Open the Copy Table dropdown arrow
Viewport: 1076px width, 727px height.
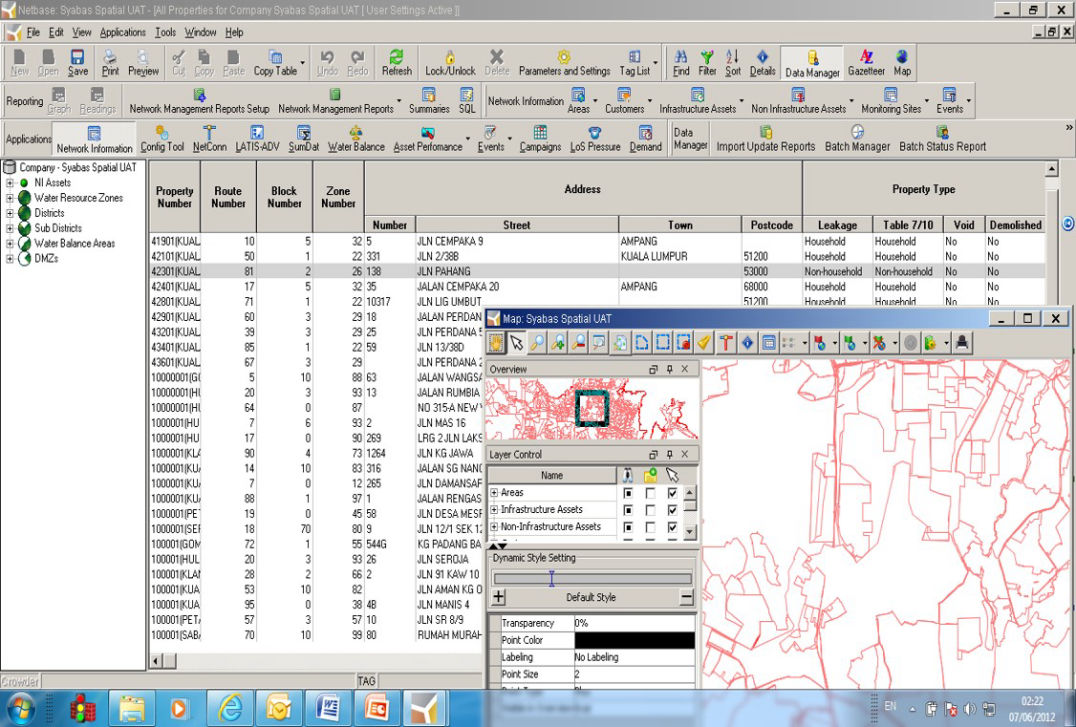pos(303,63)
